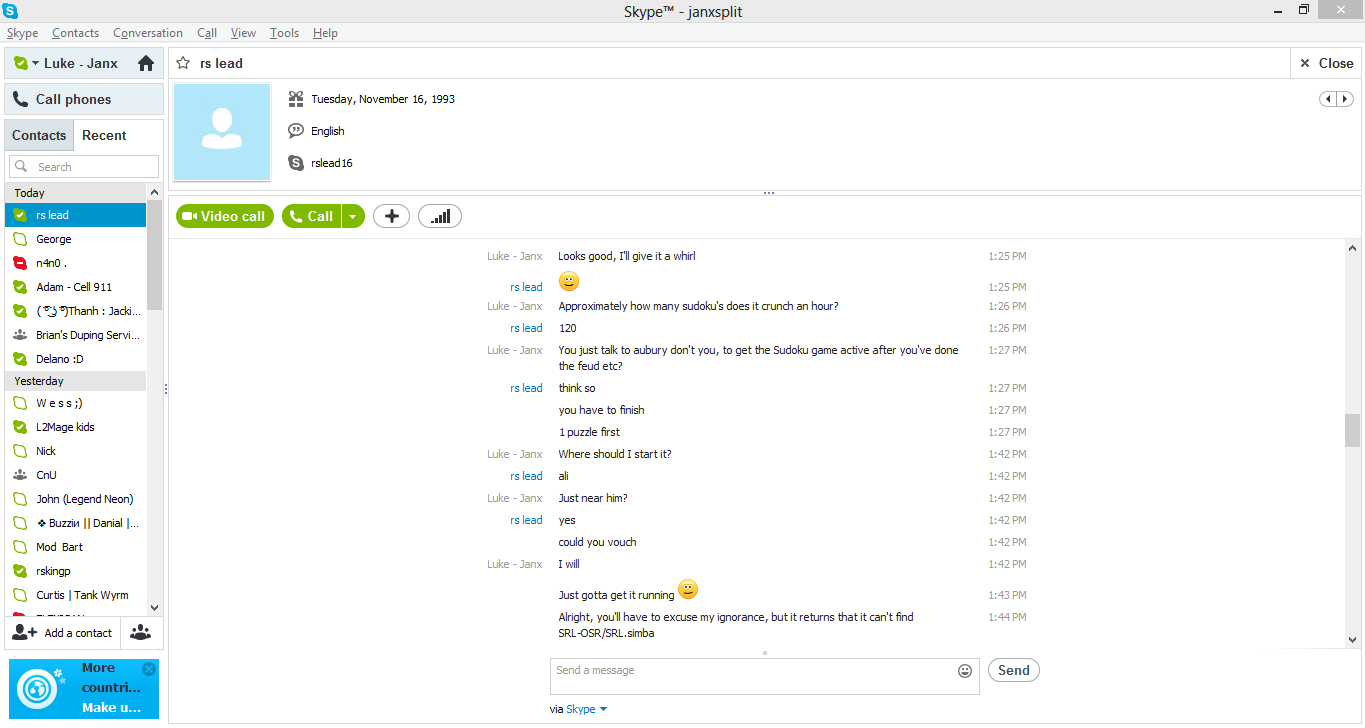Screen dimensions: 1365x728
Task: Open the emoticon picker
Action: tap(965, 671)
